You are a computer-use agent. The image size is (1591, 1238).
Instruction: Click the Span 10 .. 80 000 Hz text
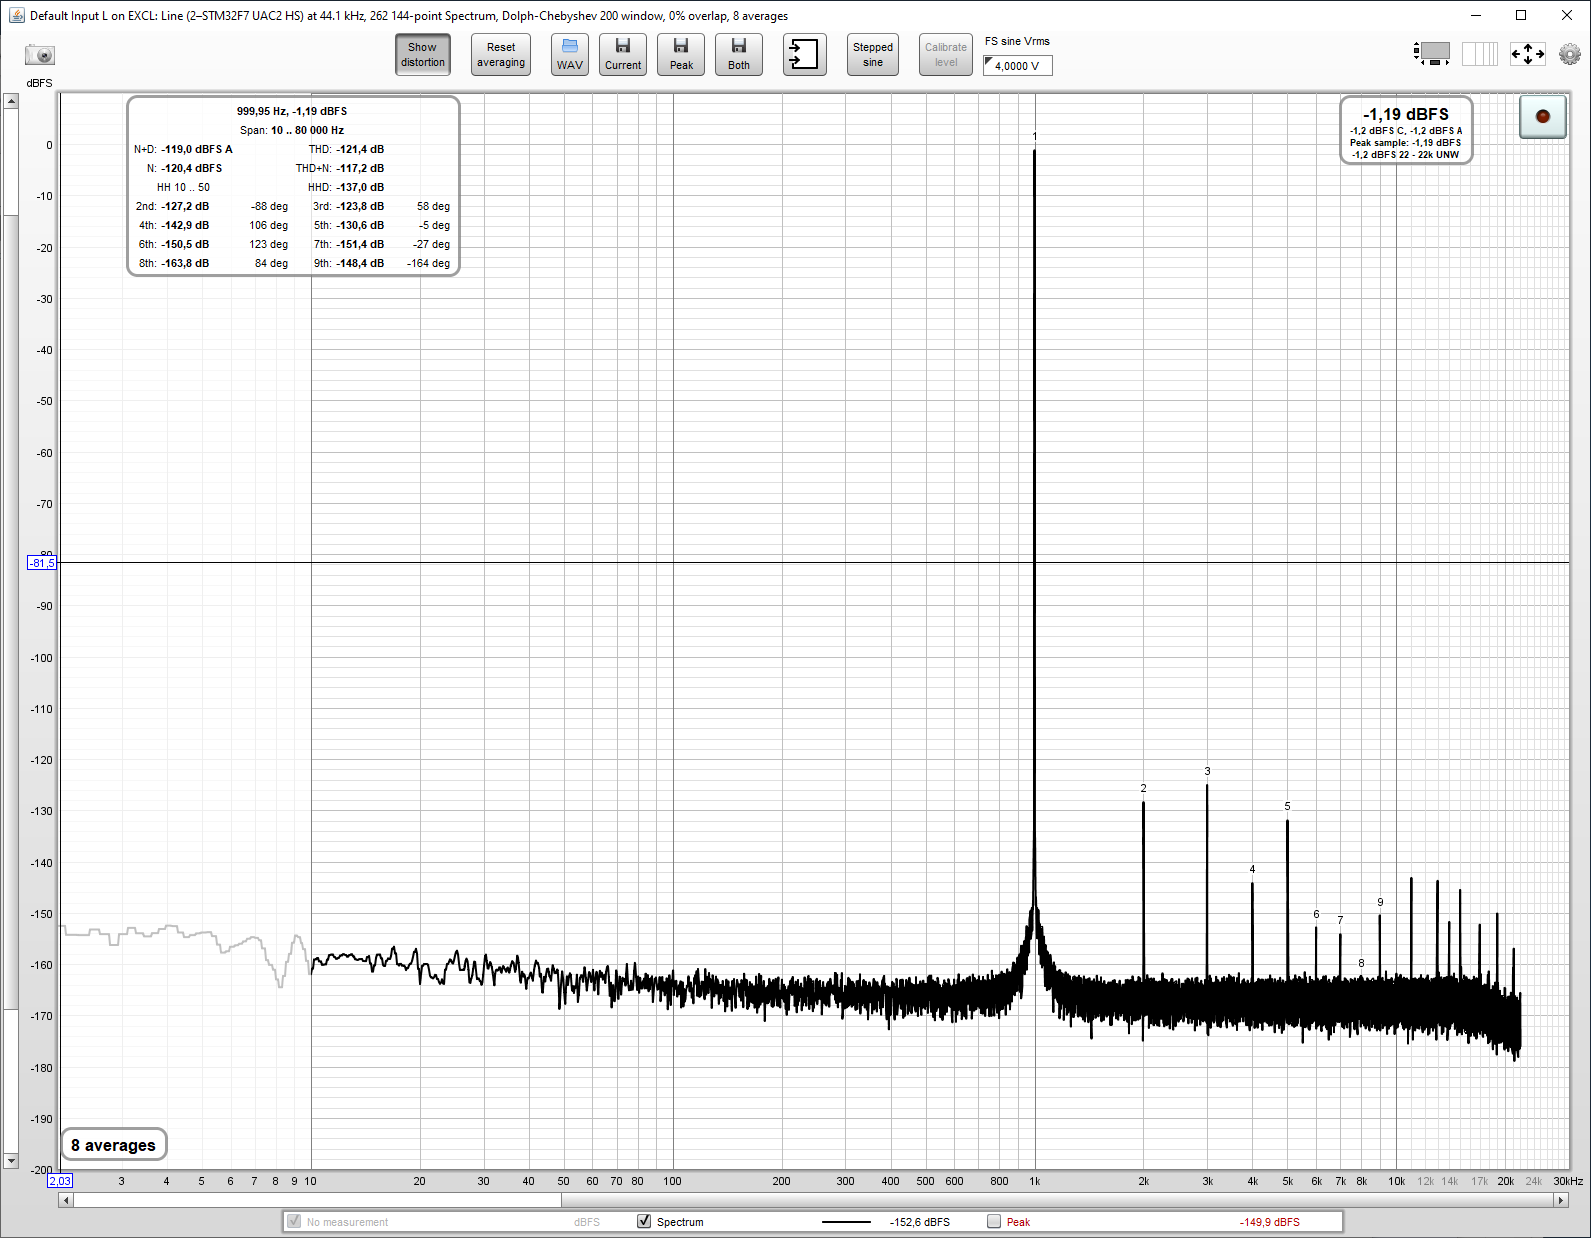pyautogui.click(x=292, y=130)
